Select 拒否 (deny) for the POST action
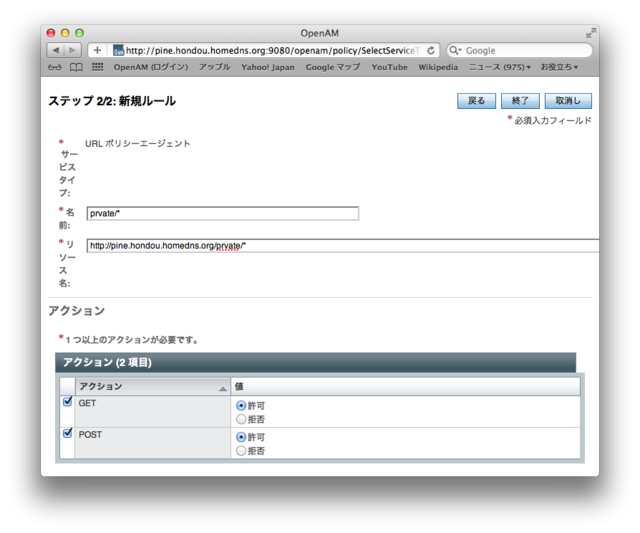Screen dimensions: 640x533 [241, 451]
